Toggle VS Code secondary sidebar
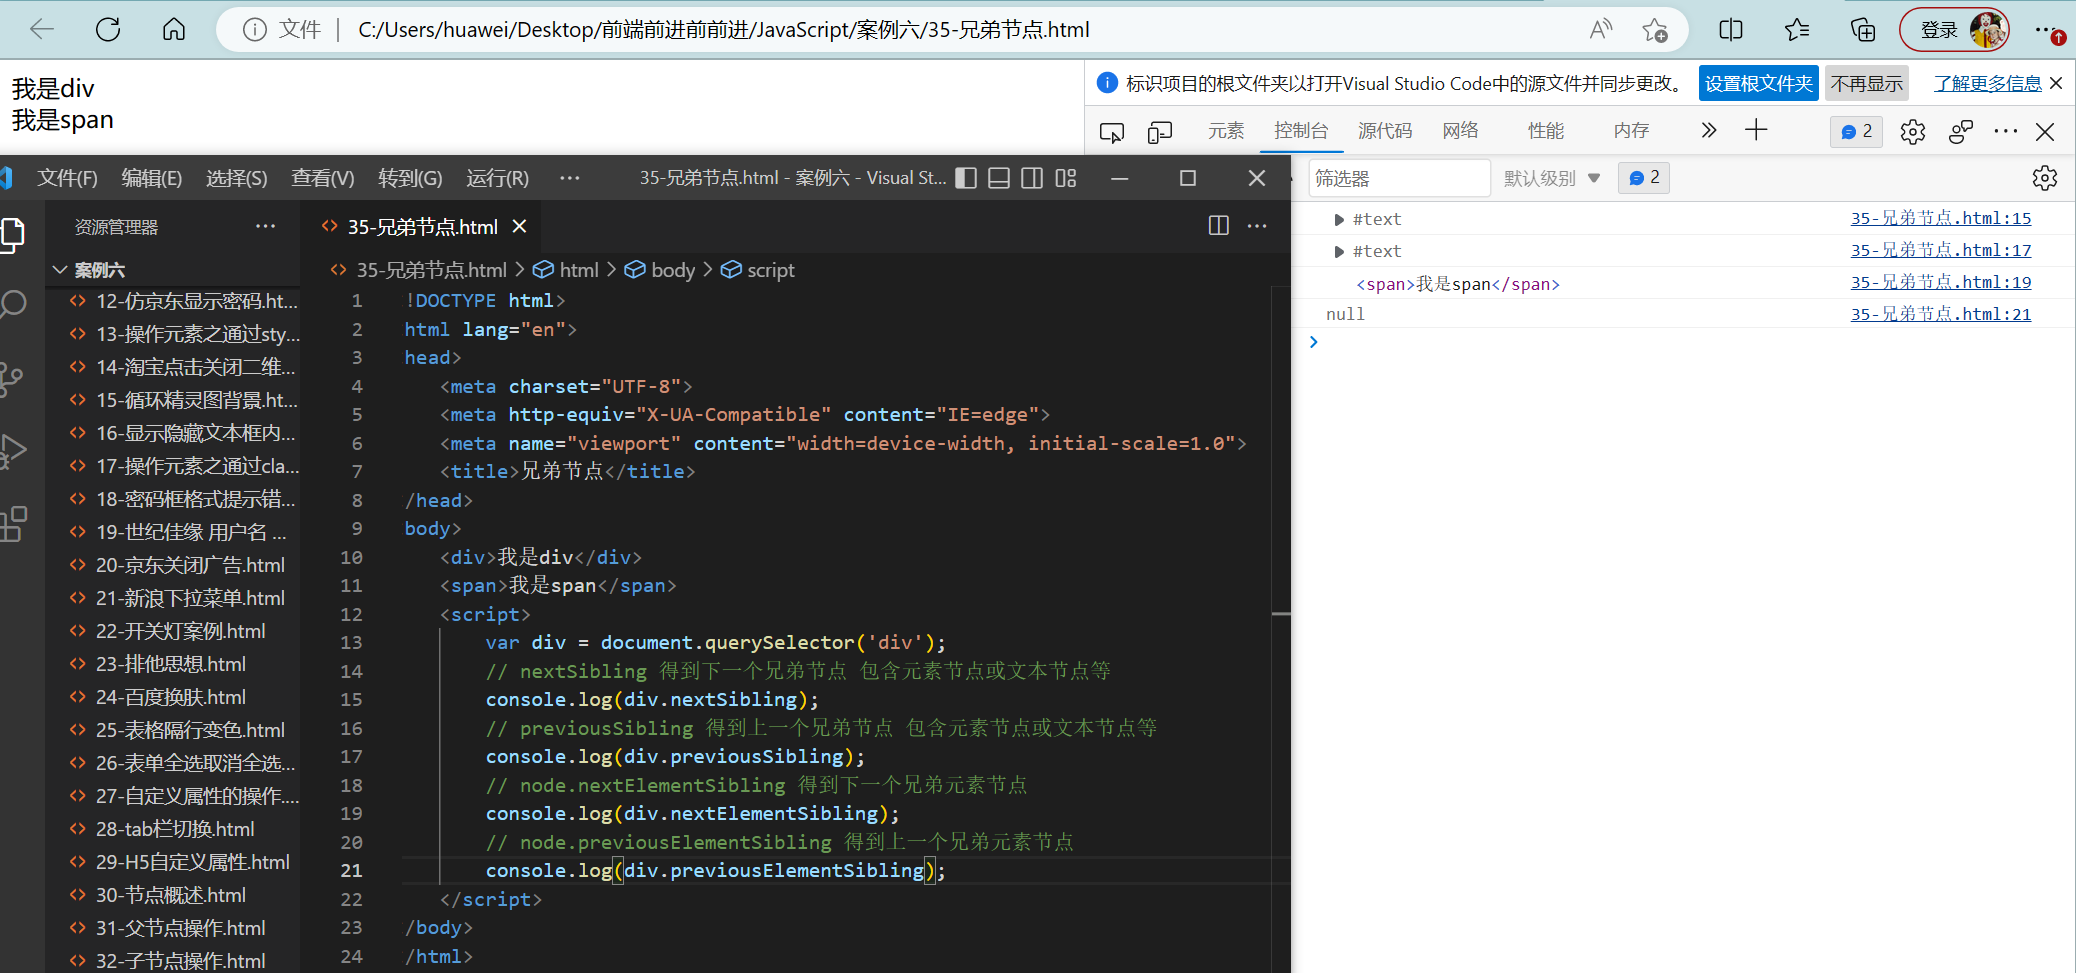The width and height of the screenshot is (2076, 973). (1032, 178)
